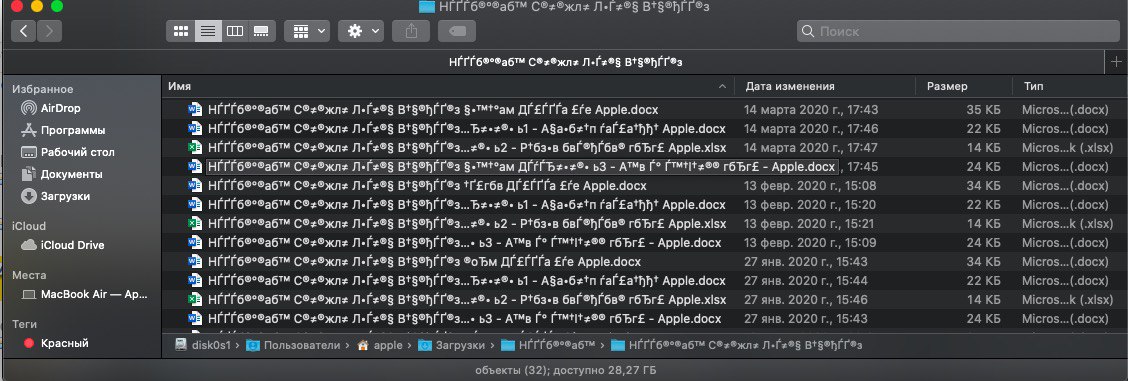The image size is (1128, 381).
Task: Click 34 КБ size in 27 янв. 15:43 row
Action: click(x=983, y=262)
